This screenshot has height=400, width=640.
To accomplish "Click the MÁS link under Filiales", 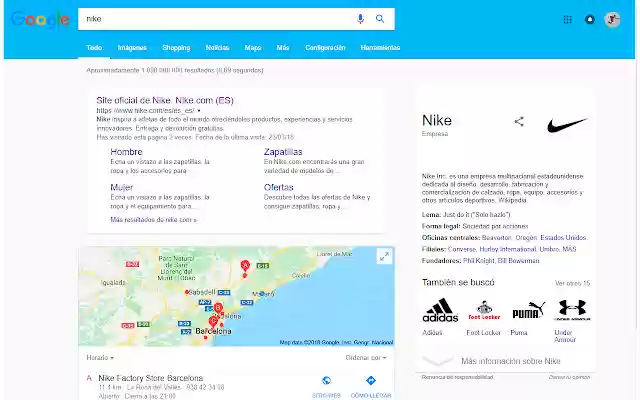I will click(x=569, y=249).
